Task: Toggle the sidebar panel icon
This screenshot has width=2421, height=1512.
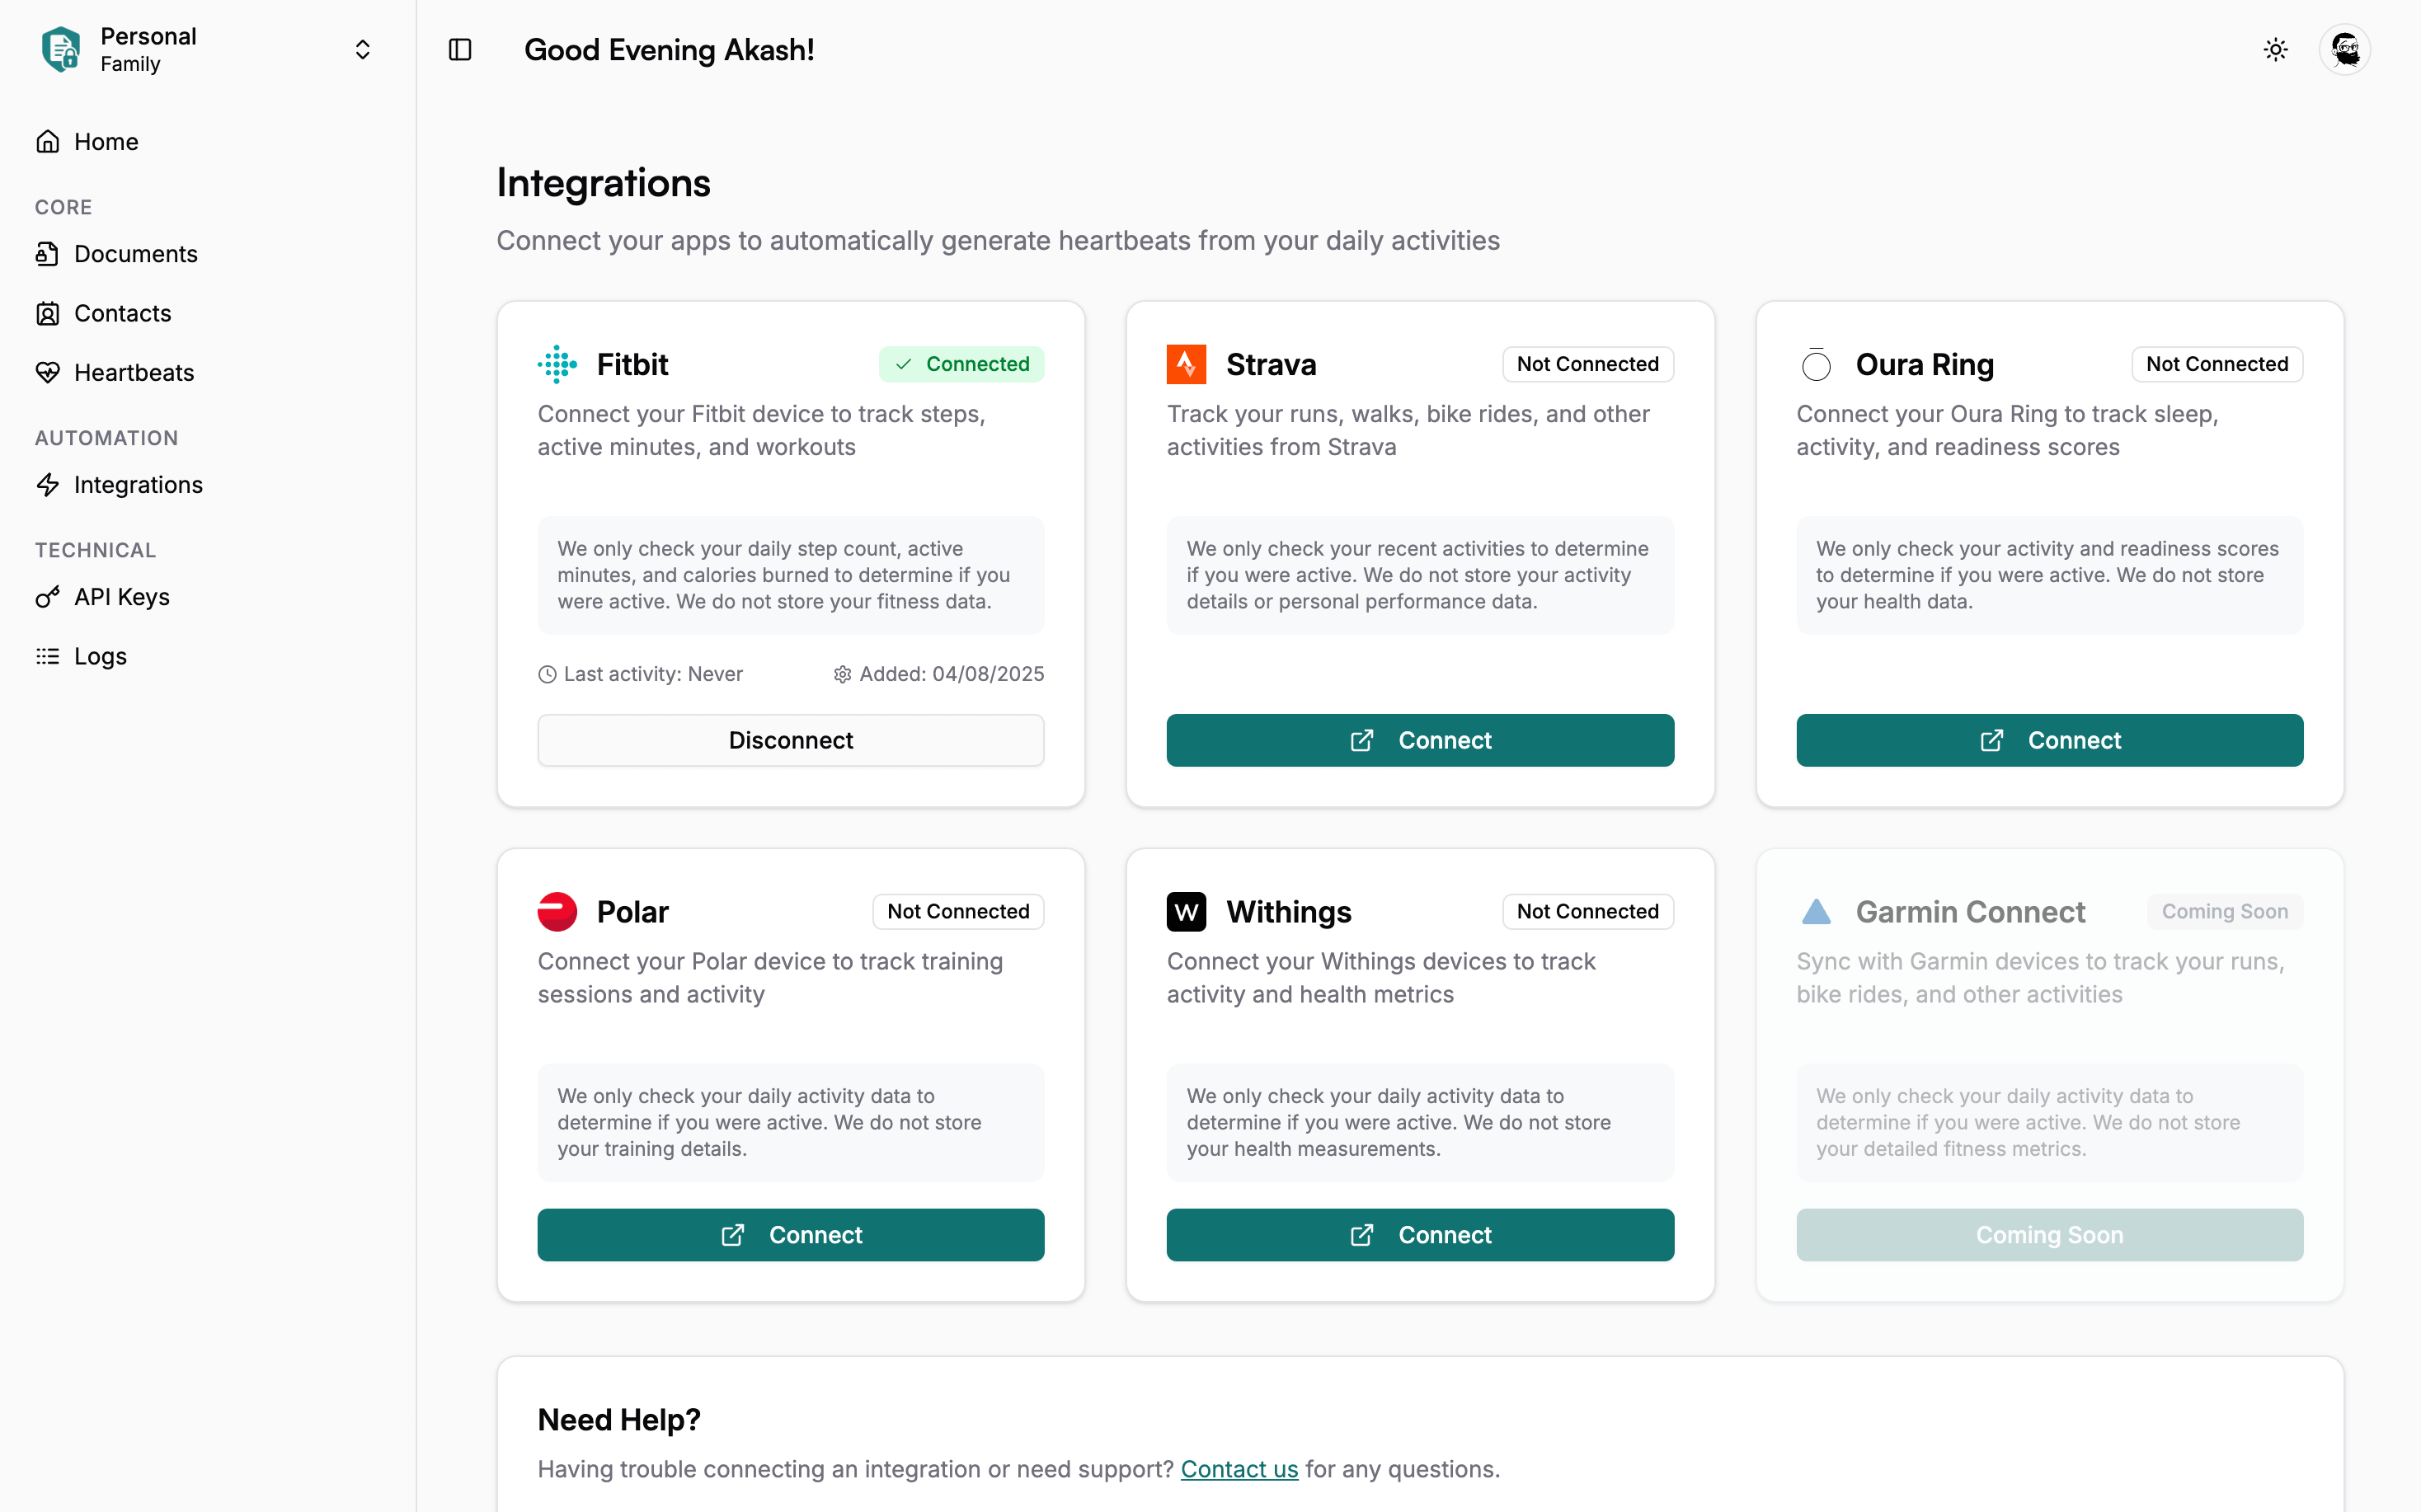Action: pos(460,50)
